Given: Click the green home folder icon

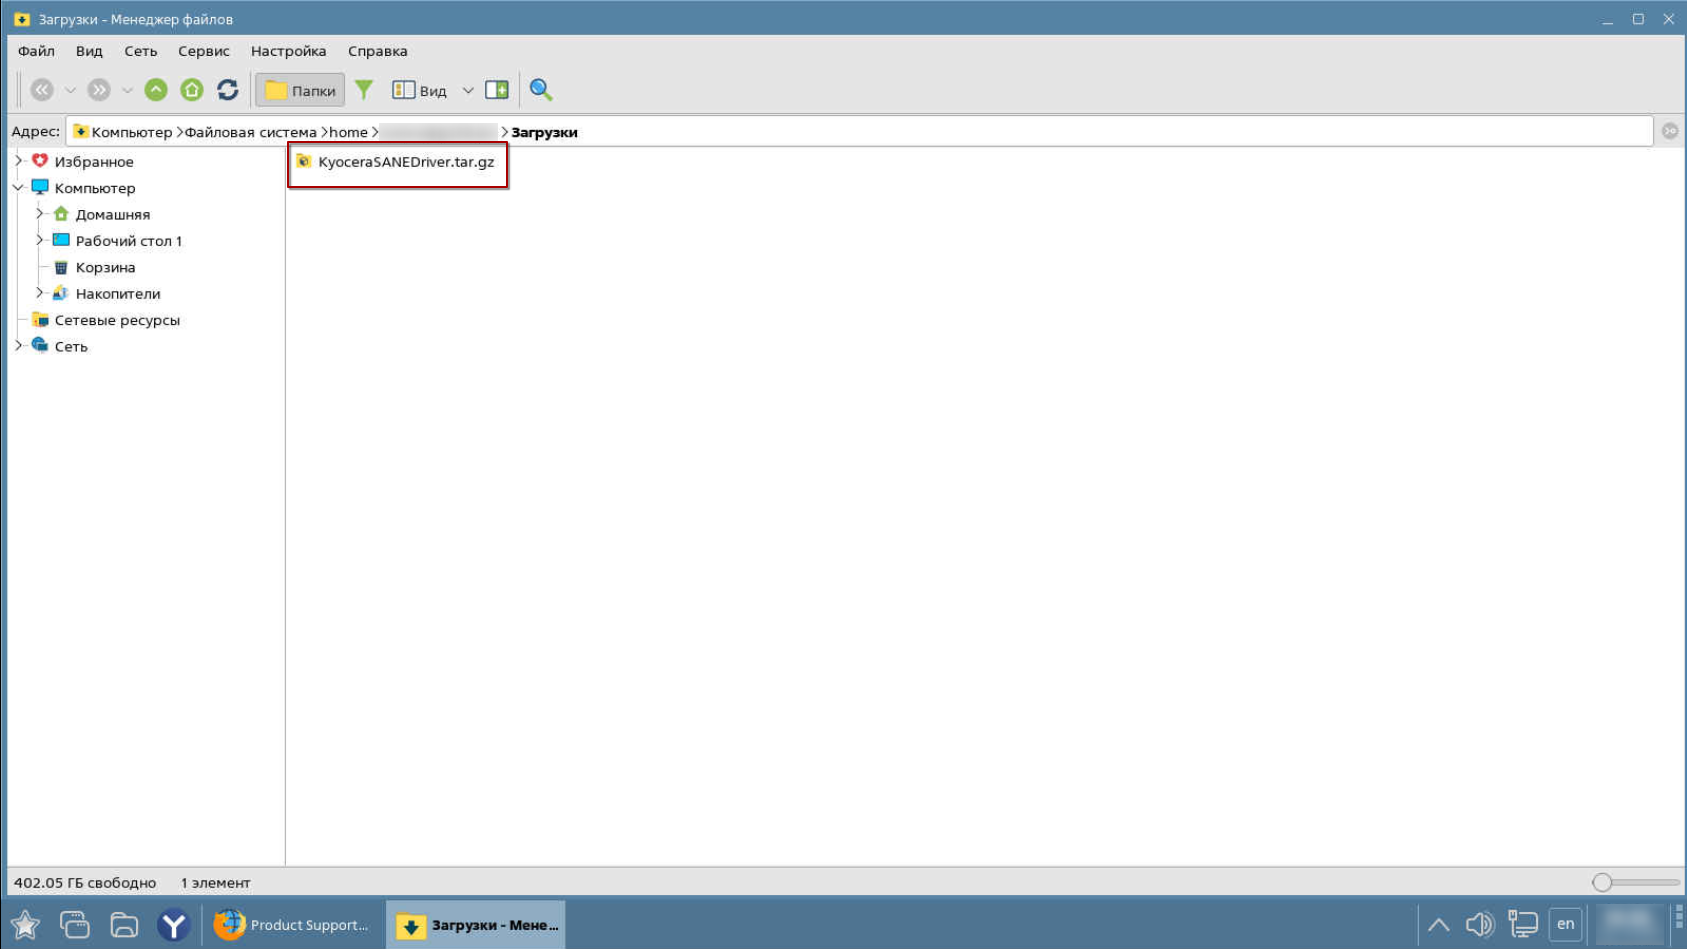Looking at the screenshot, I should point(192,90).
